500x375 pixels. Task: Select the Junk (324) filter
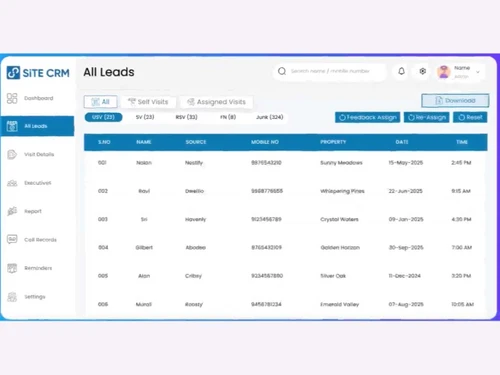click(270, 117)
